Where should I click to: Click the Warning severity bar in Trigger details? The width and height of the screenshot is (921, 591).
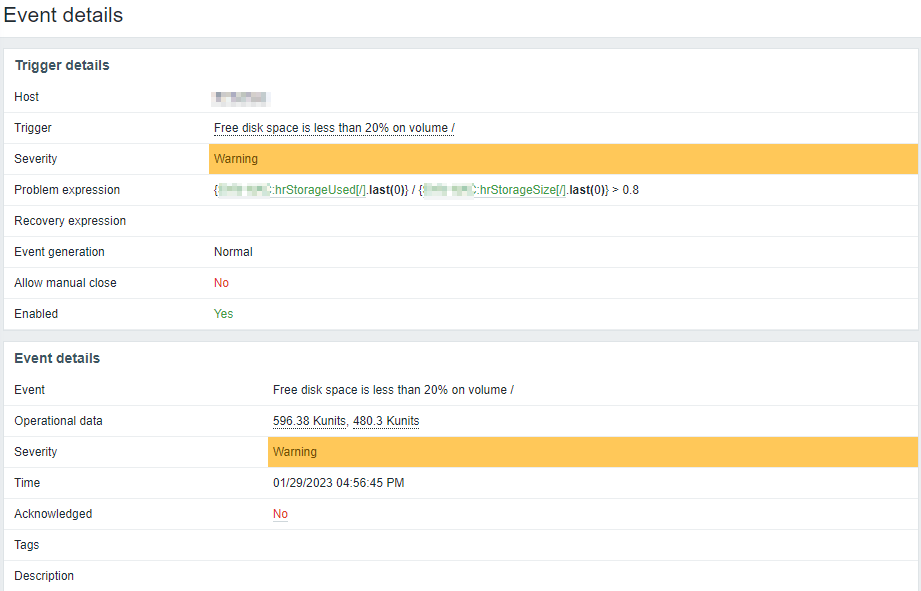pyautogui.click(x=562, y=159)
